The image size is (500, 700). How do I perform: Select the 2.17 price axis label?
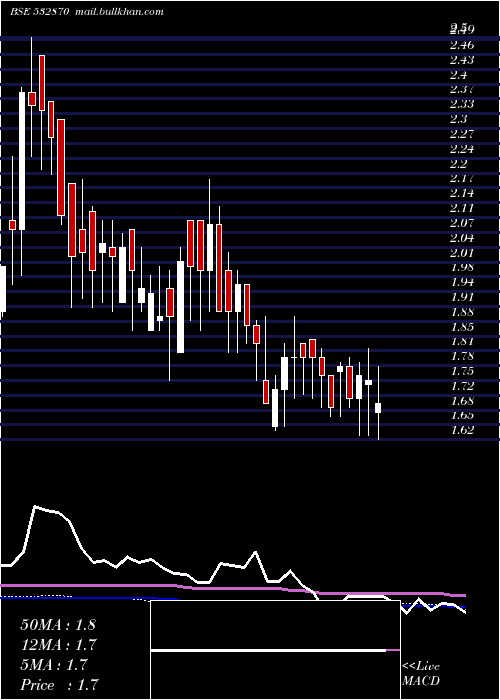tap(462, 179)
